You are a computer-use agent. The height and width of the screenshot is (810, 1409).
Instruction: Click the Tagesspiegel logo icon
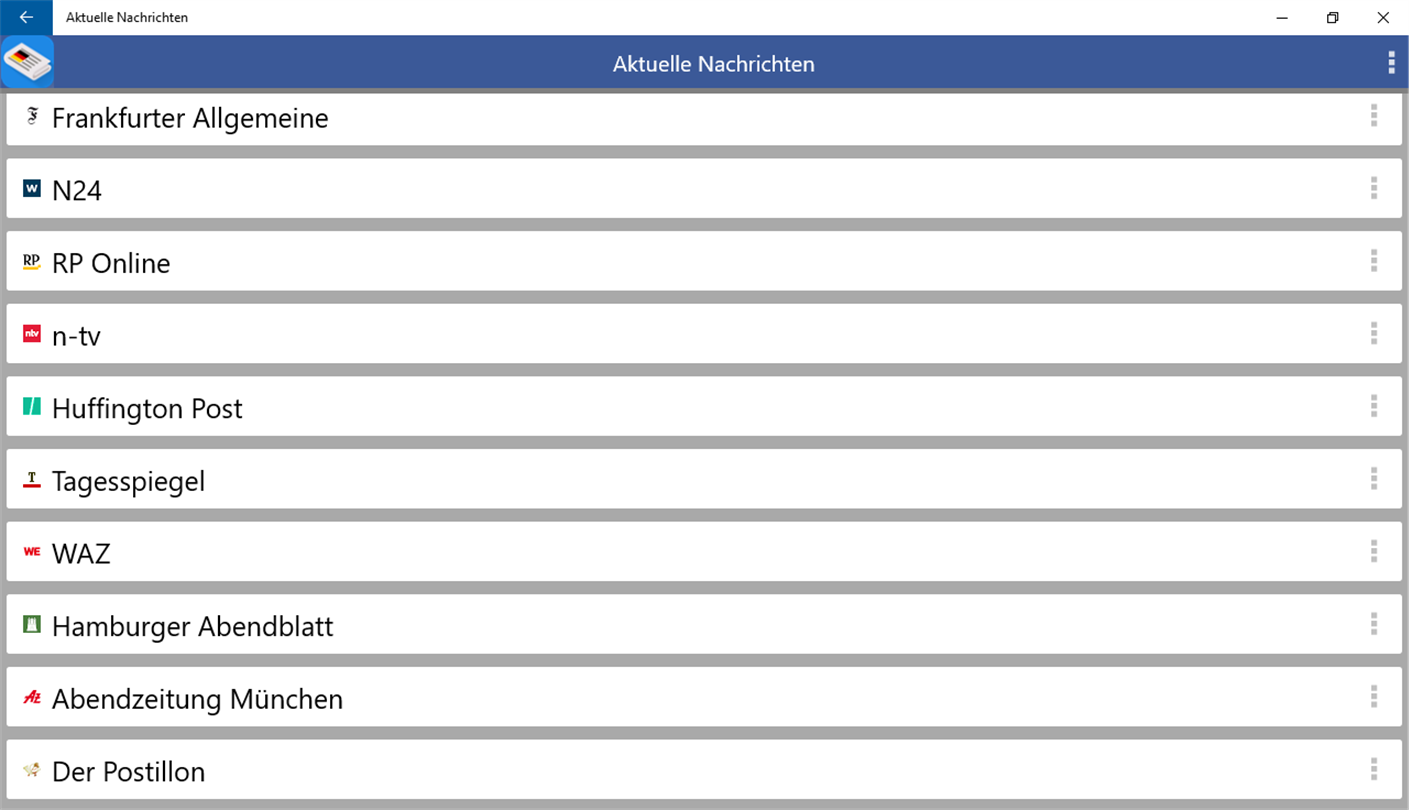coord(32,480)
